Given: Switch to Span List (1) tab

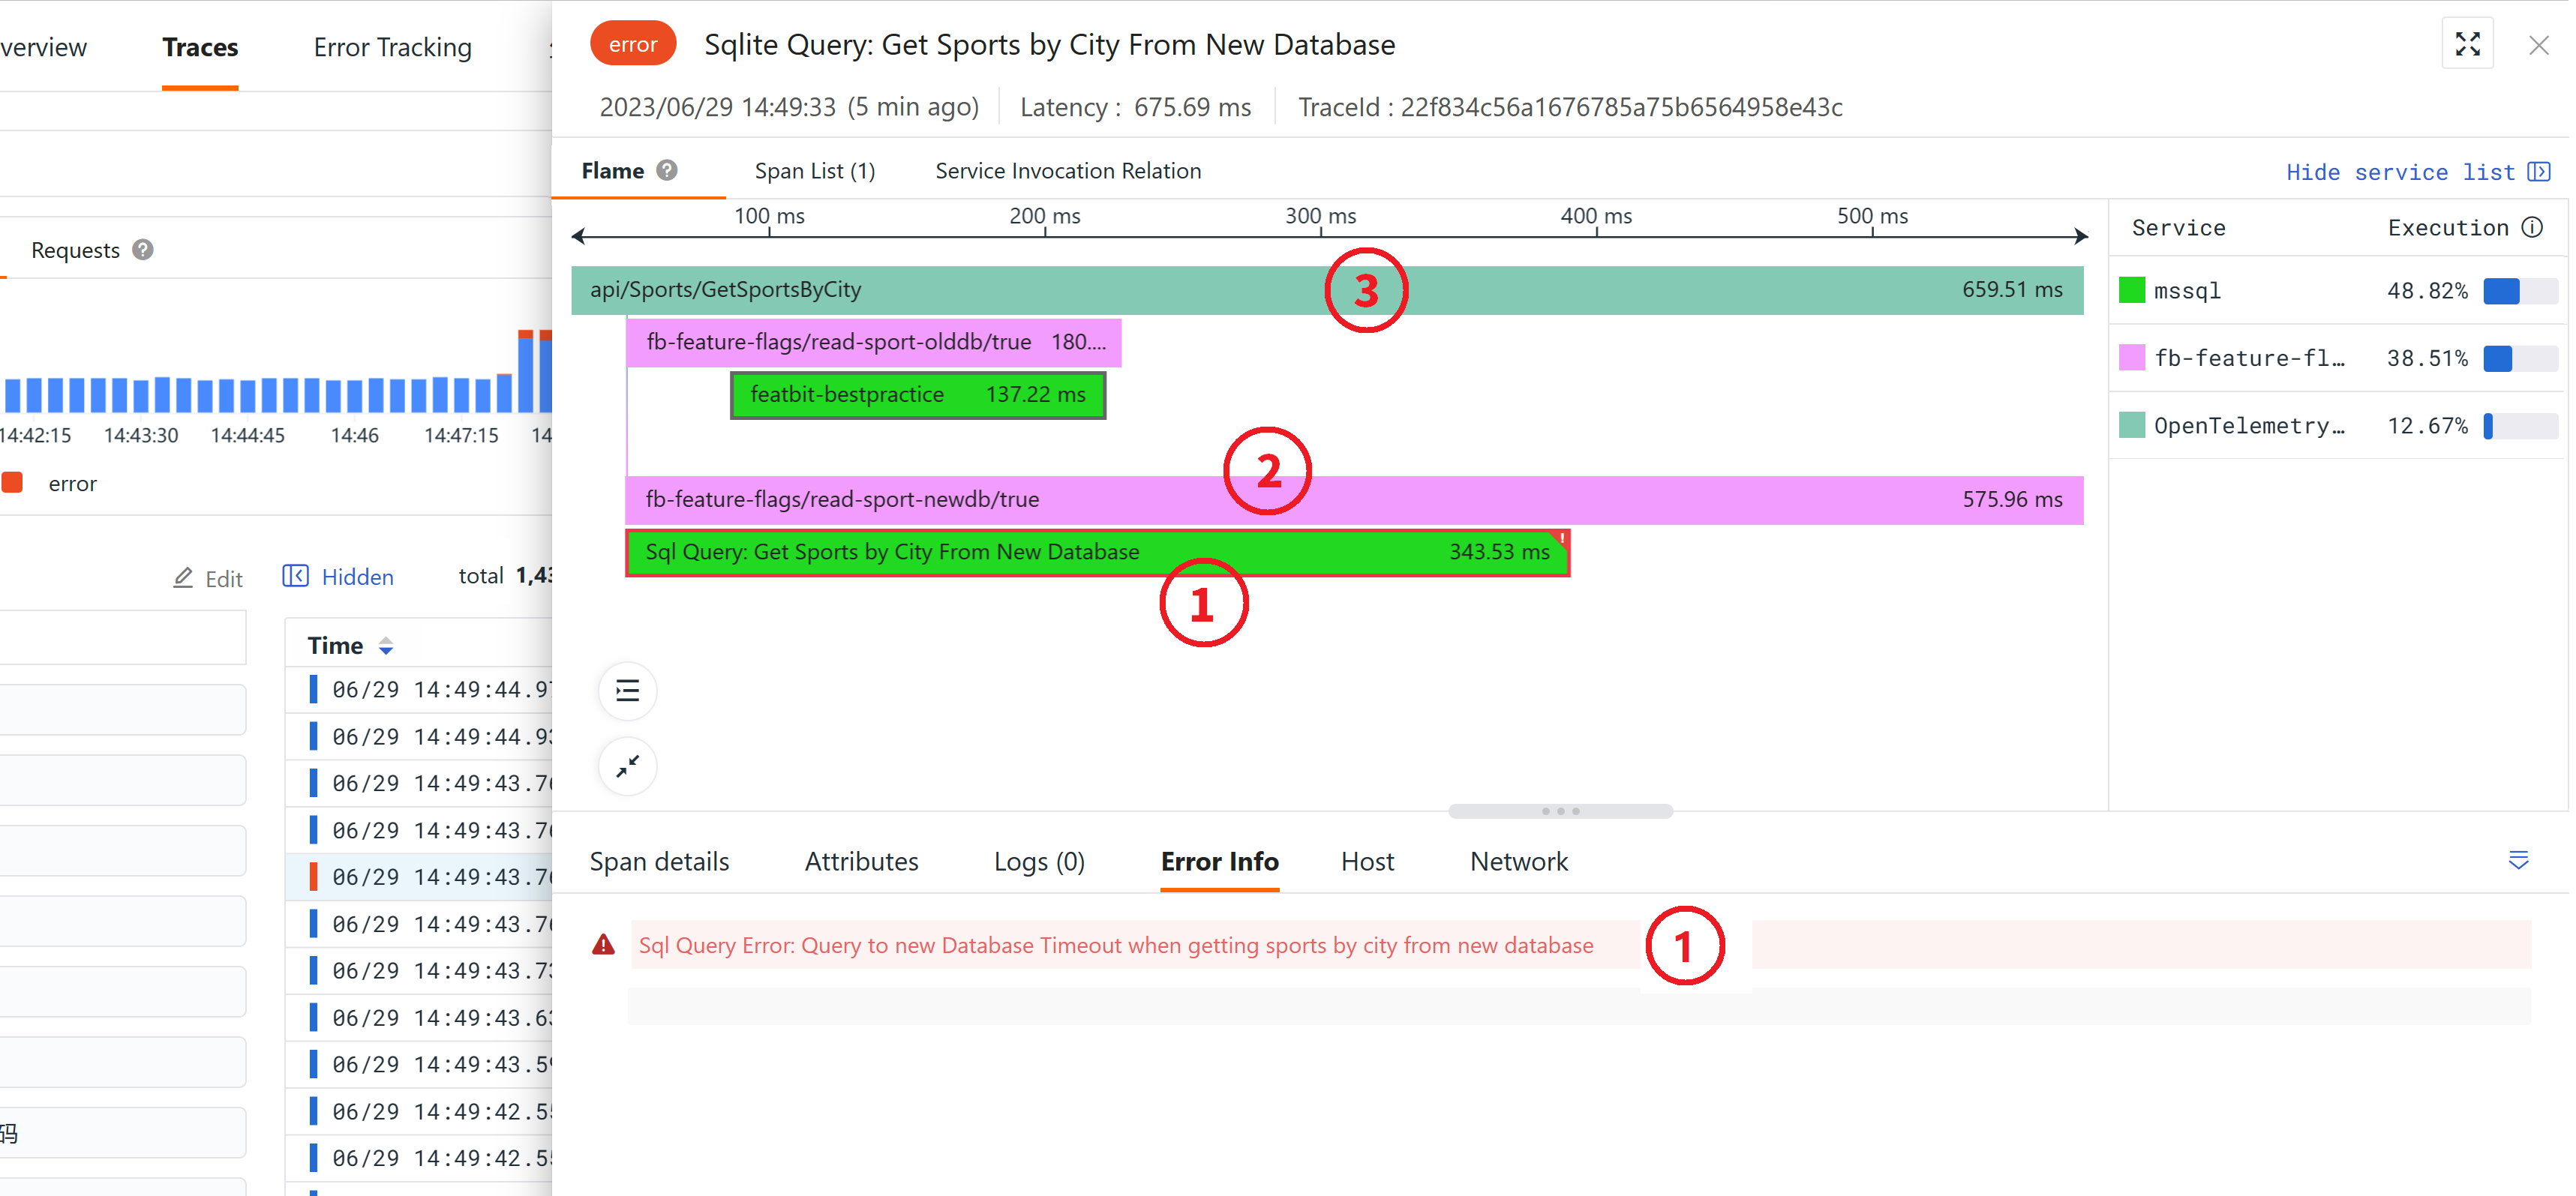Looking at the screenshot, I should click(814, 171).
